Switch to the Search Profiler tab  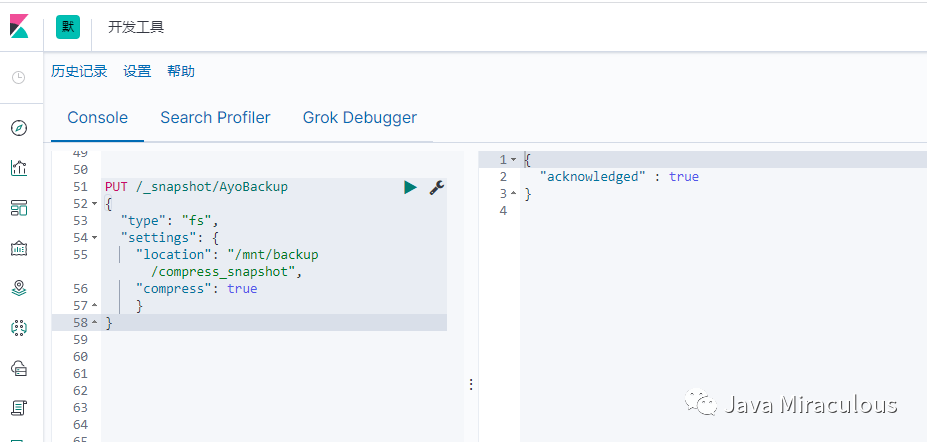(x=215, y=118)
